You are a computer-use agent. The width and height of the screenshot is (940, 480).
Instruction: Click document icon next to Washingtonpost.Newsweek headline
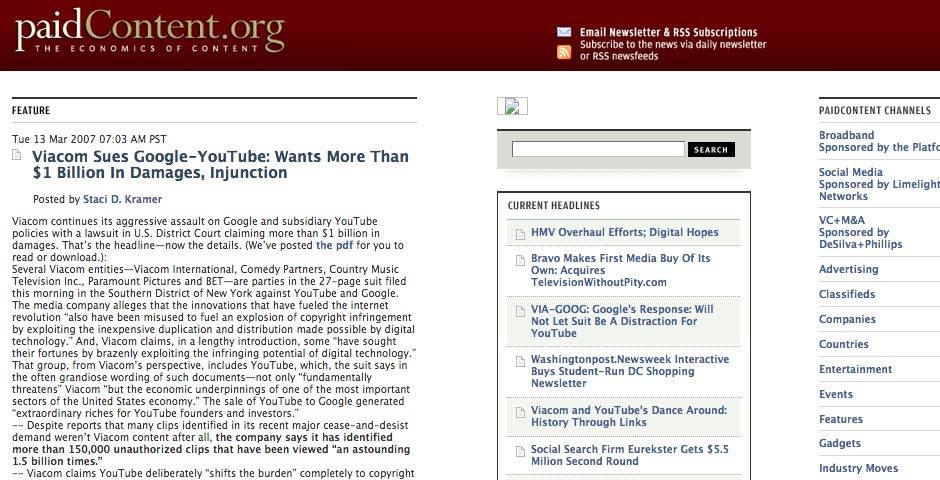[520, 361]
